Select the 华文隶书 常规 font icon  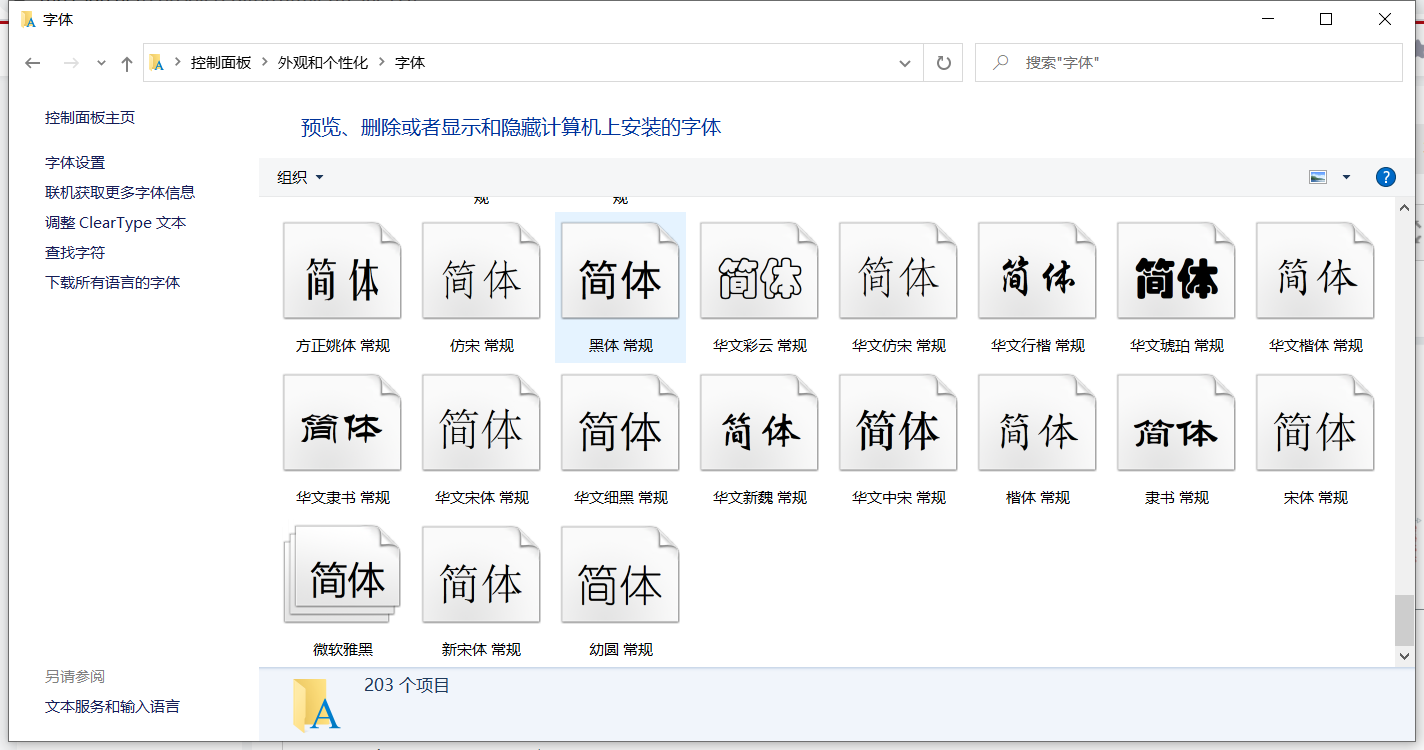pos(342,425)
